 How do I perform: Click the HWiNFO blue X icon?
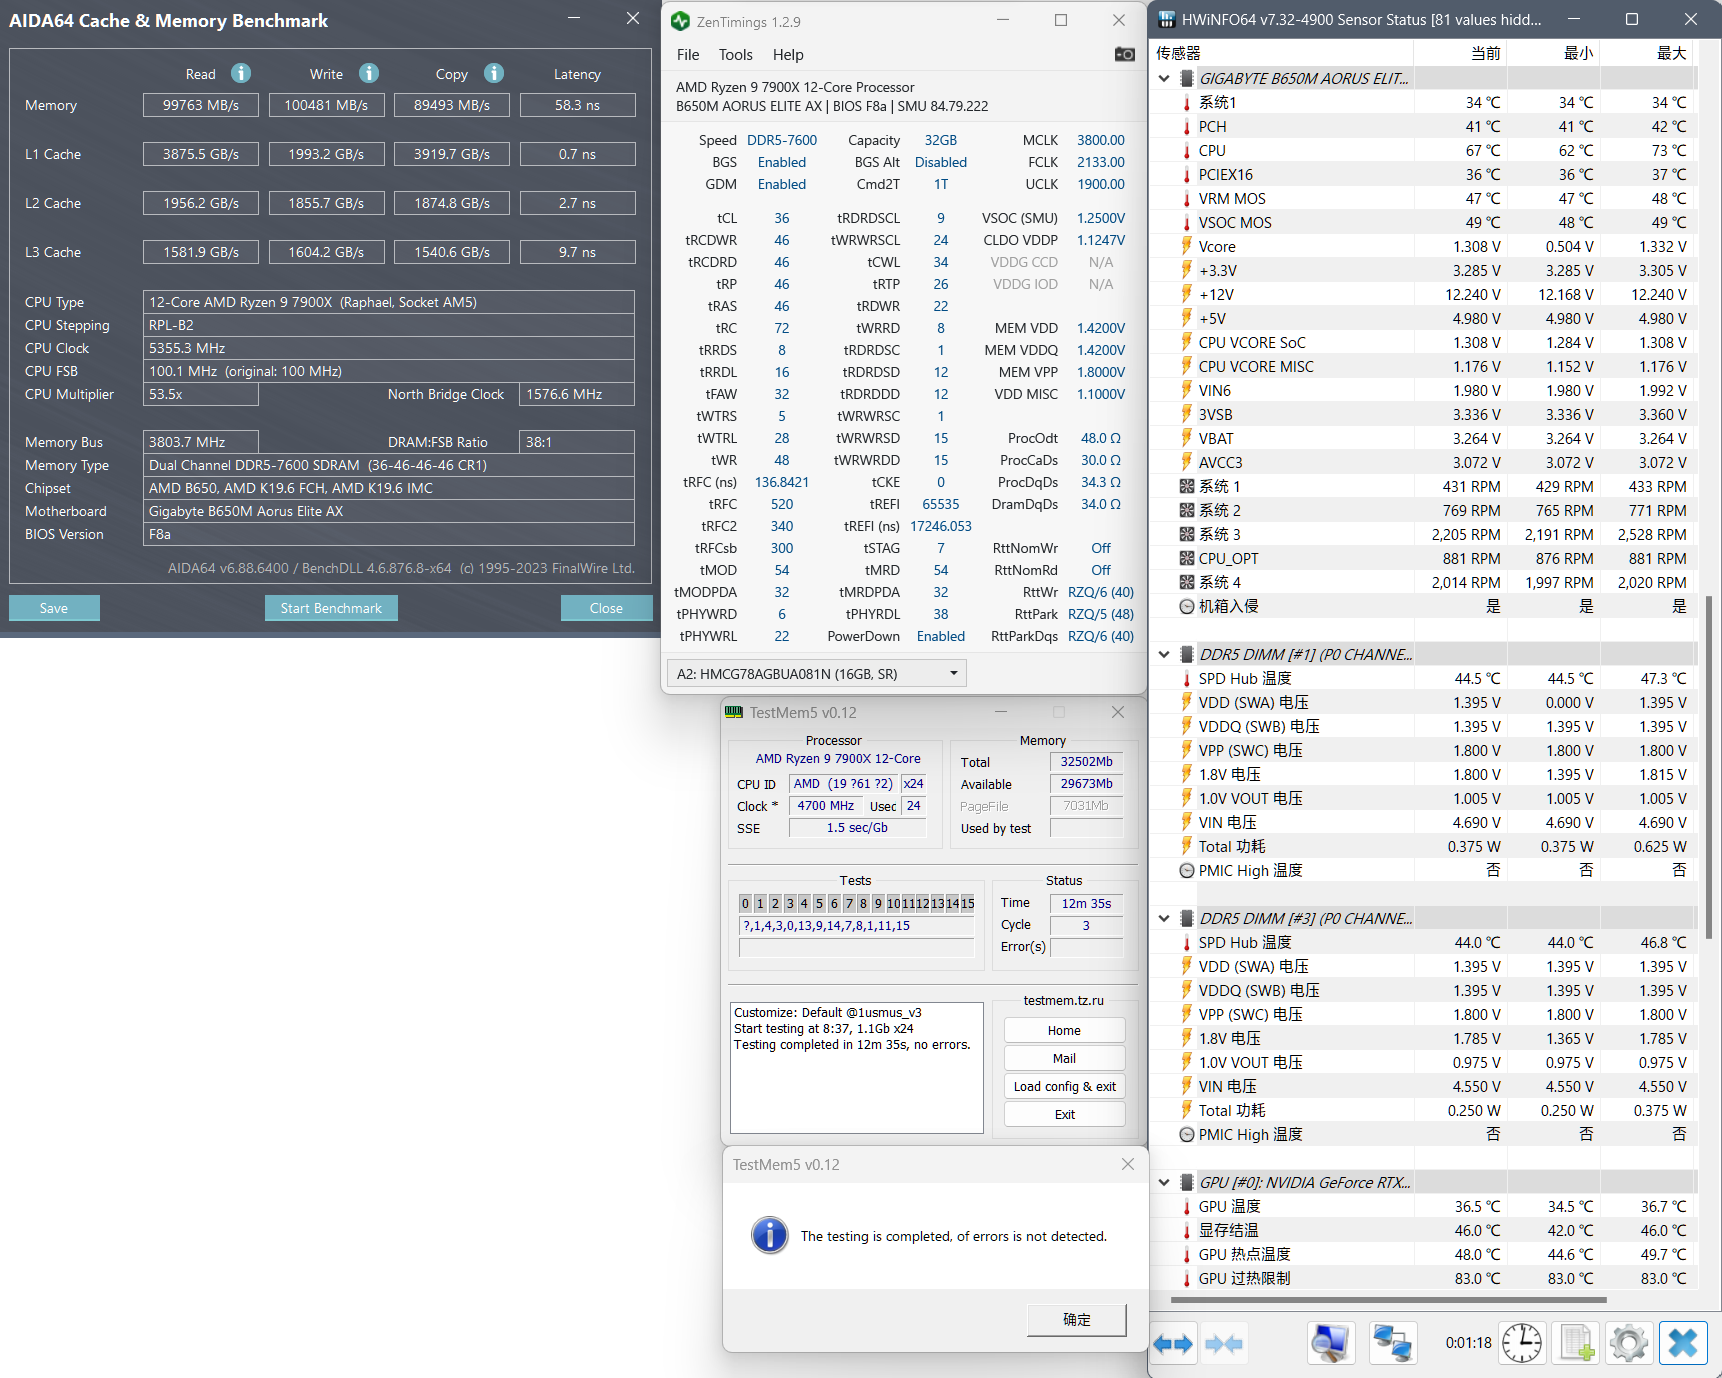pos(1683,1343)
